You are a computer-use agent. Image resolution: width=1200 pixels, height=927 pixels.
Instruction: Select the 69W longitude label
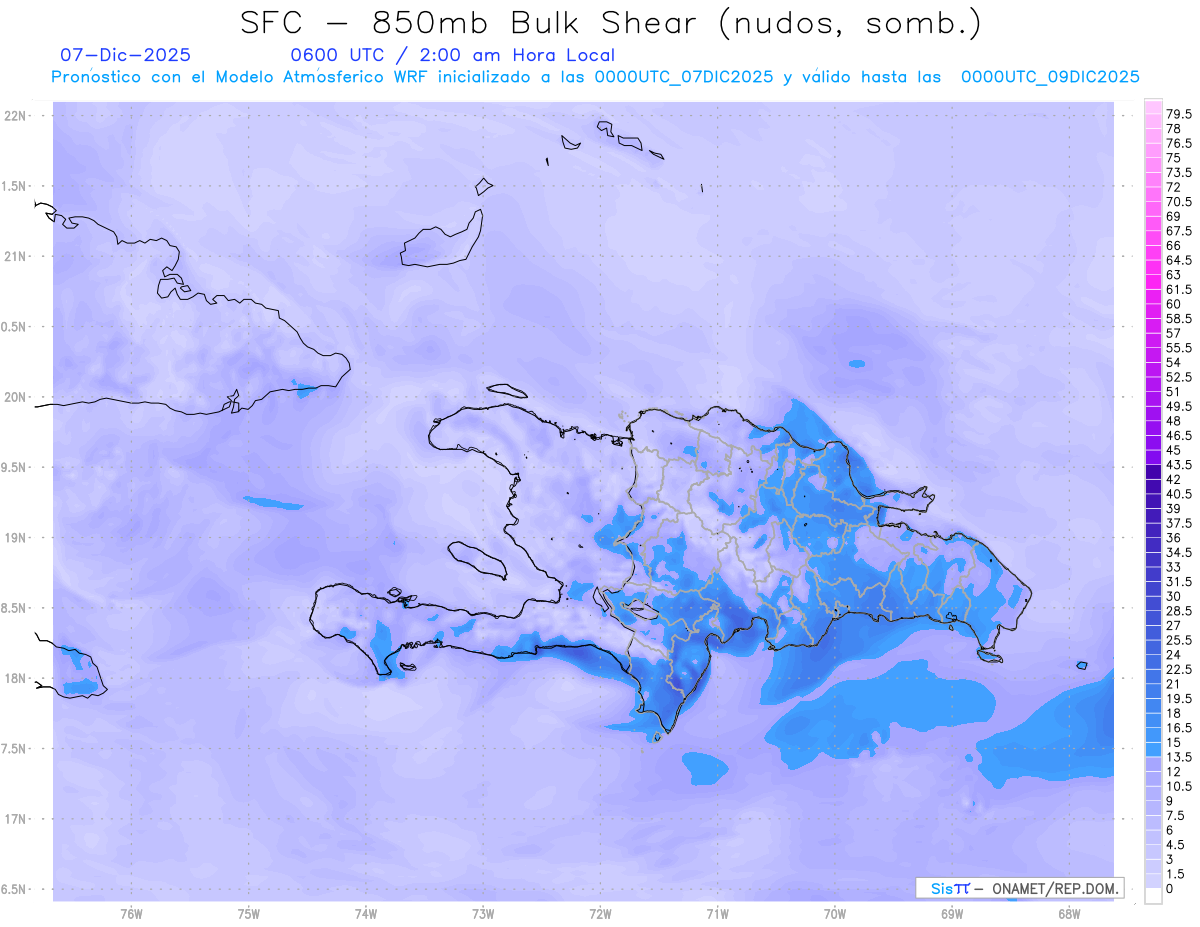[x=952, y=913]
